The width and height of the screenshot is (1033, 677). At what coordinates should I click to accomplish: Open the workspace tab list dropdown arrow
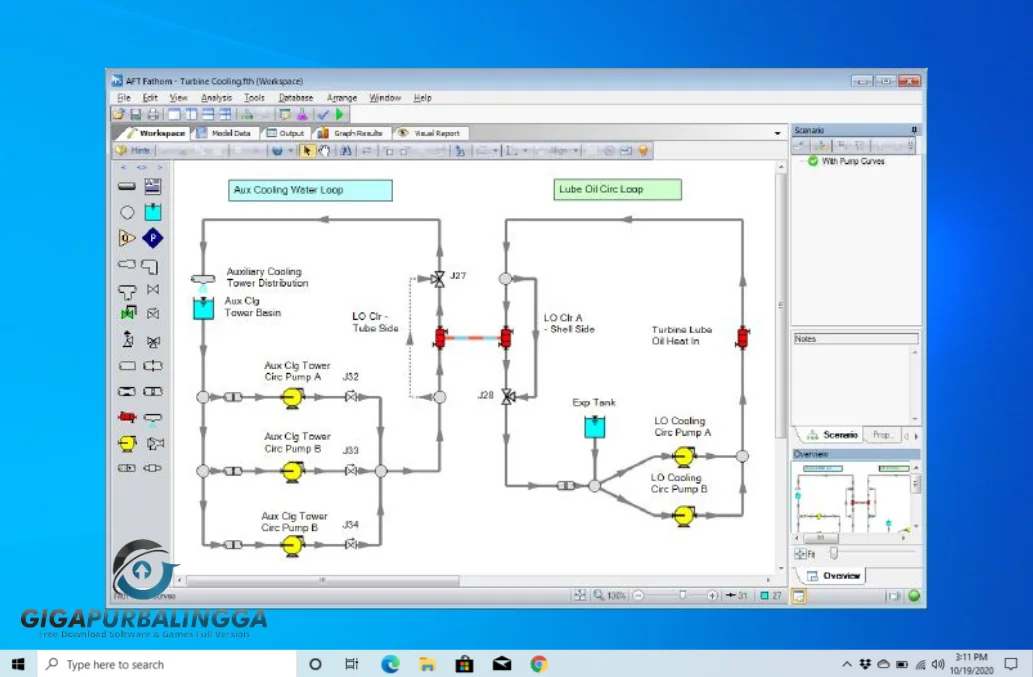777,133
